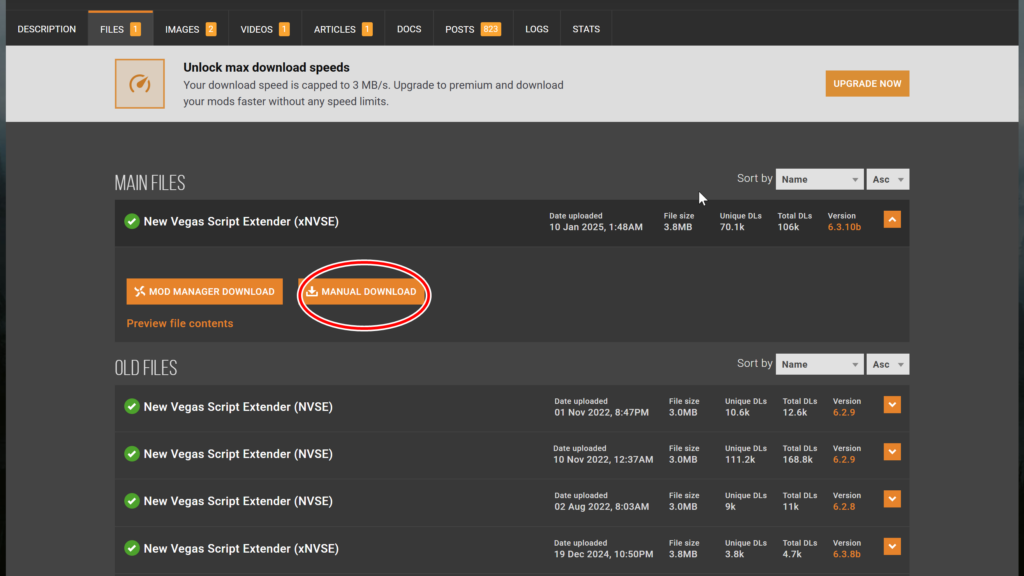Open Old Files Asc order dropdown
The width and height of the screenshot is (1024, 576).
coord(887,365)
